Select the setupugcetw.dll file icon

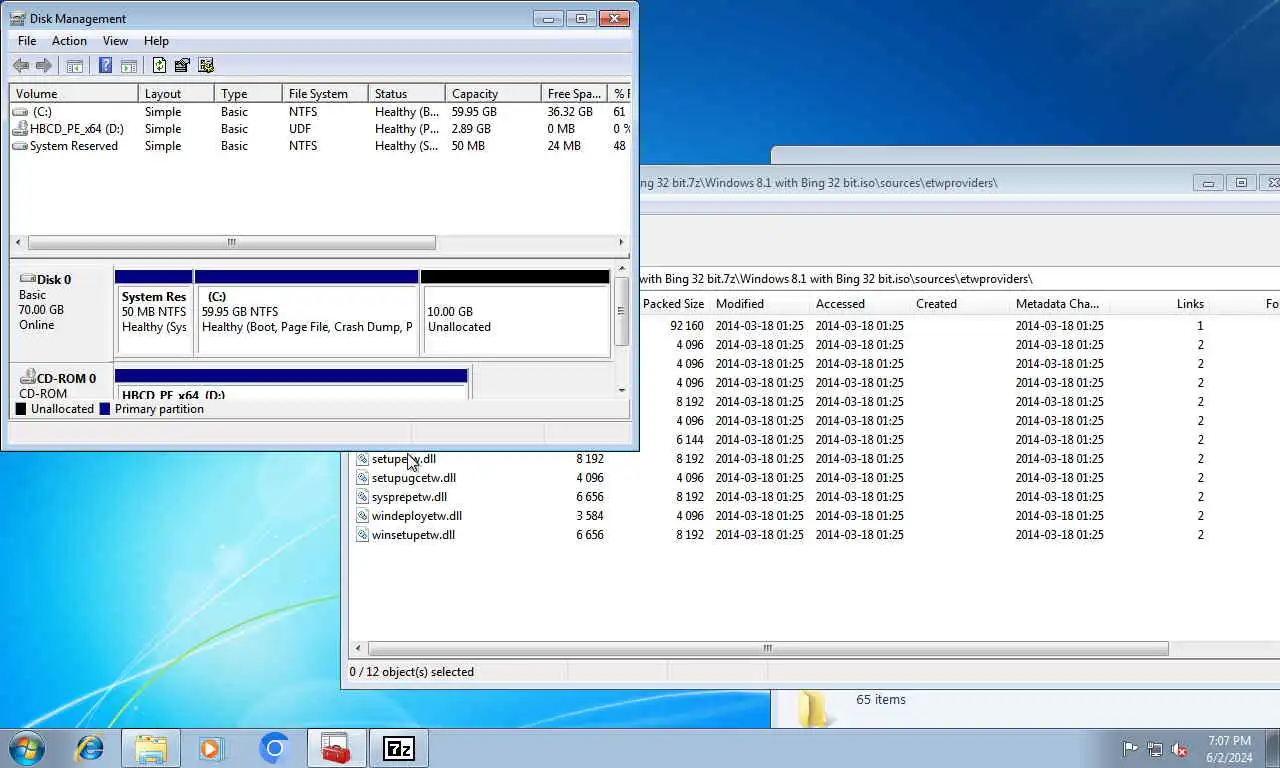[x=363, y=478]
